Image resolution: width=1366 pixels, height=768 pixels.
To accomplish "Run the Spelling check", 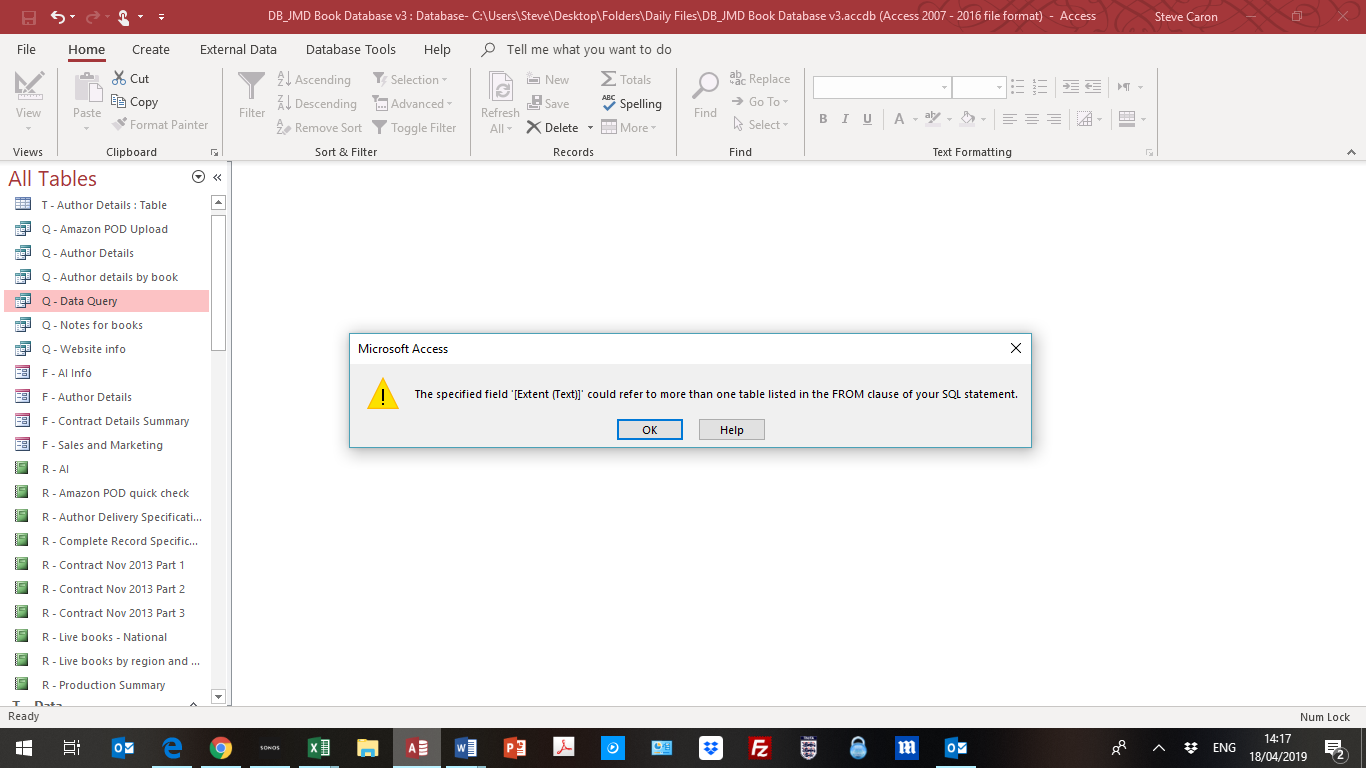I will [632, 103].
